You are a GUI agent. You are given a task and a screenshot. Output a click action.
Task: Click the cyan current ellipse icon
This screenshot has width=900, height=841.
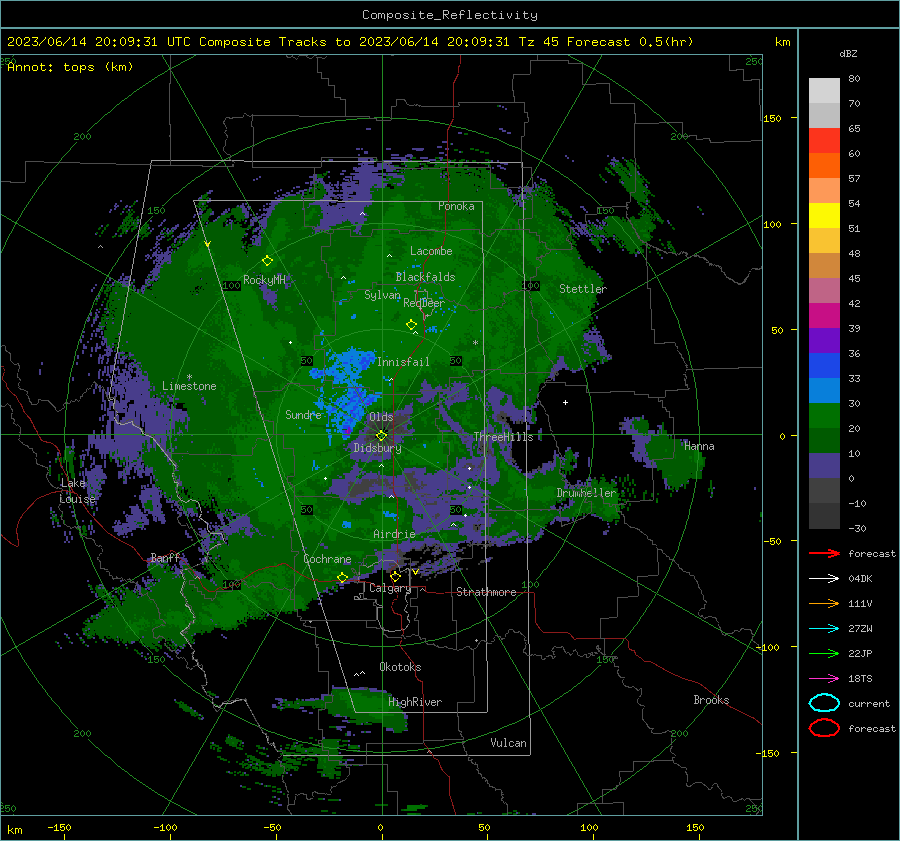pos(824,703)
